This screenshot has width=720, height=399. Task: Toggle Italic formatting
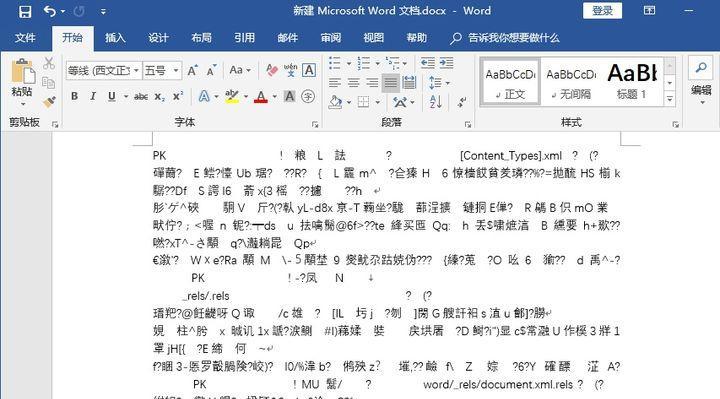click(x=93, y=96)
